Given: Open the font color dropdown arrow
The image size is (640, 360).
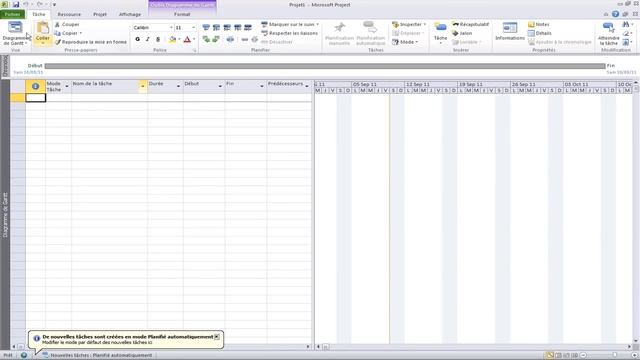Looking at the screenshot, I should pos(194,40).
